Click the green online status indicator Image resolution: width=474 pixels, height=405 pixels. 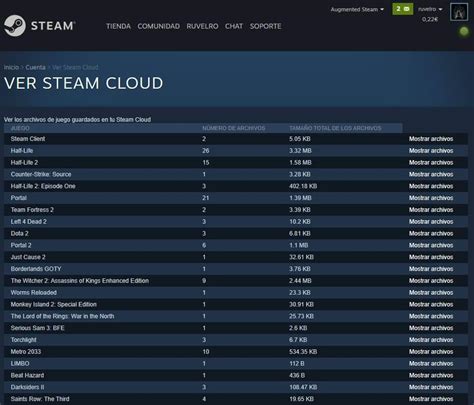[464, 32]
